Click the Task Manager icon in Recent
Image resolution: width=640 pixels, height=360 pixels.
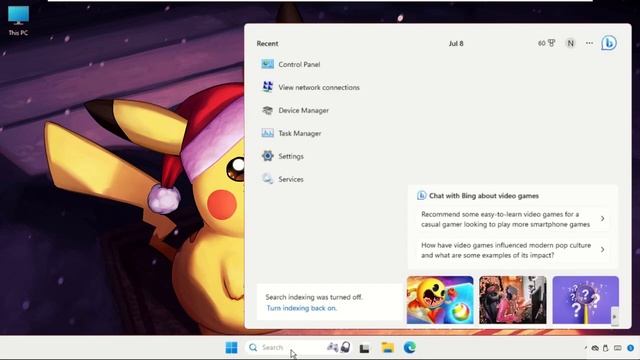click(x=268, y=133)
